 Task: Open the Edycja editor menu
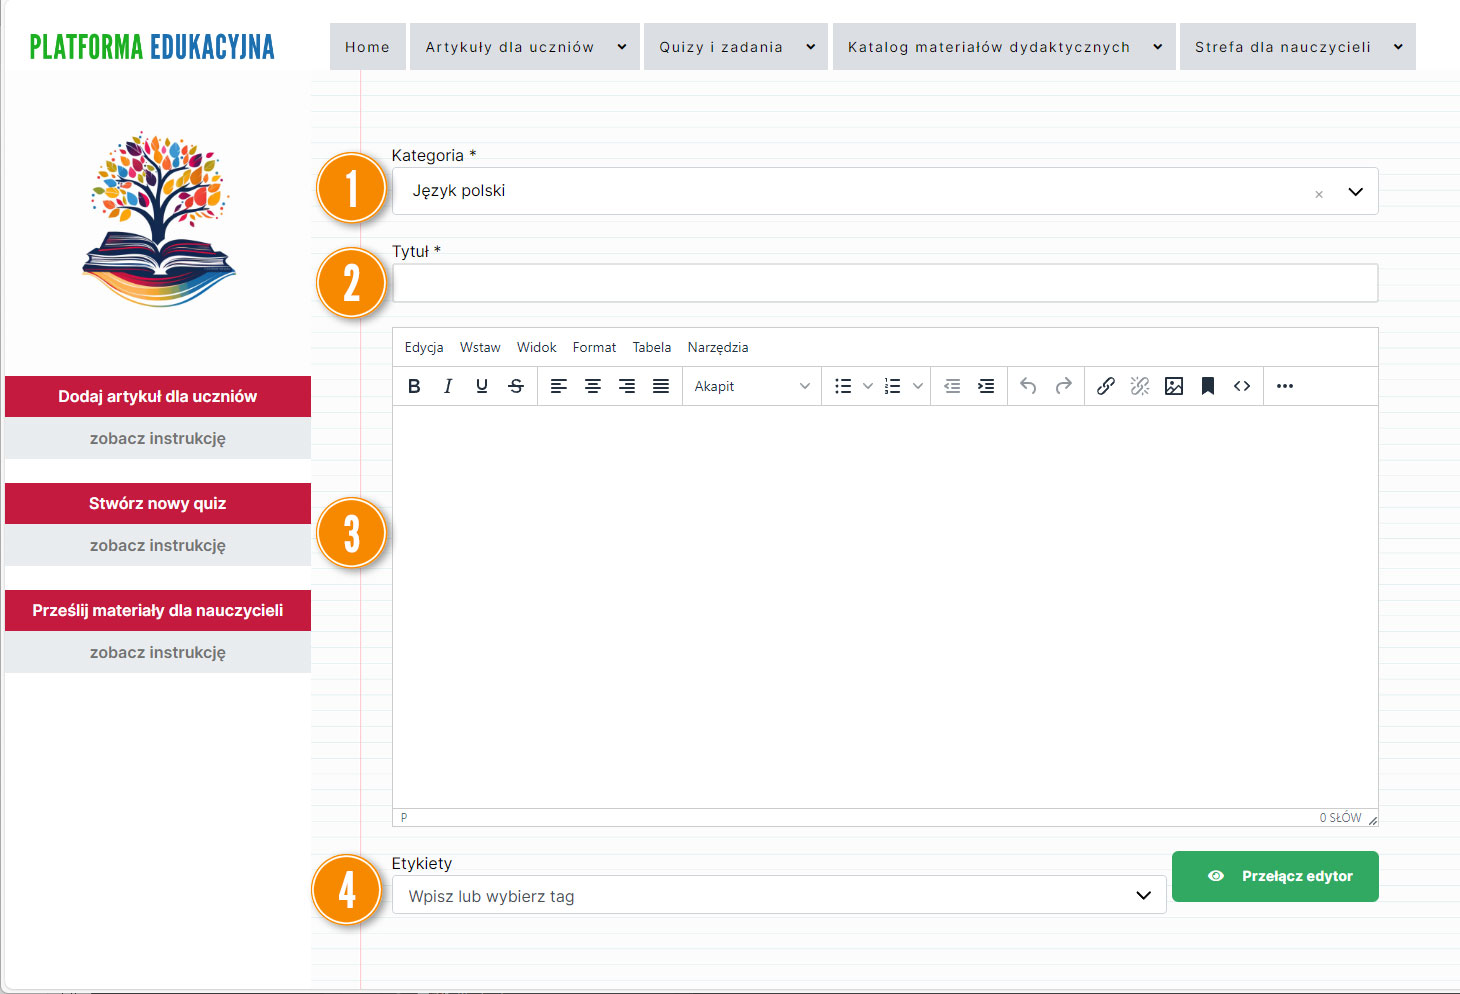click(424, 347)
